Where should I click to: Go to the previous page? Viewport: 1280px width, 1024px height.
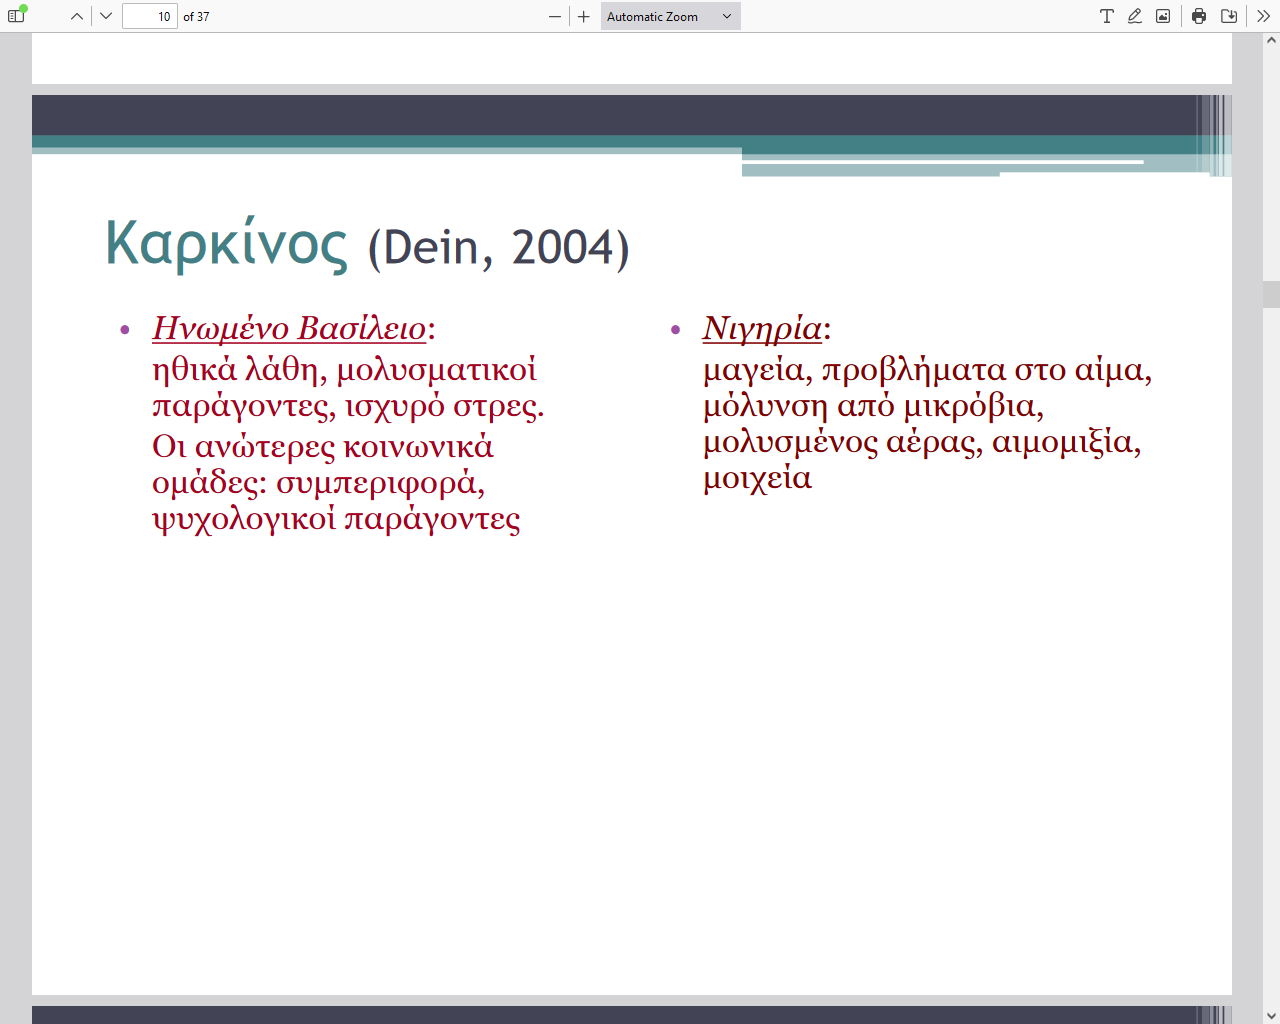[77, 16]
